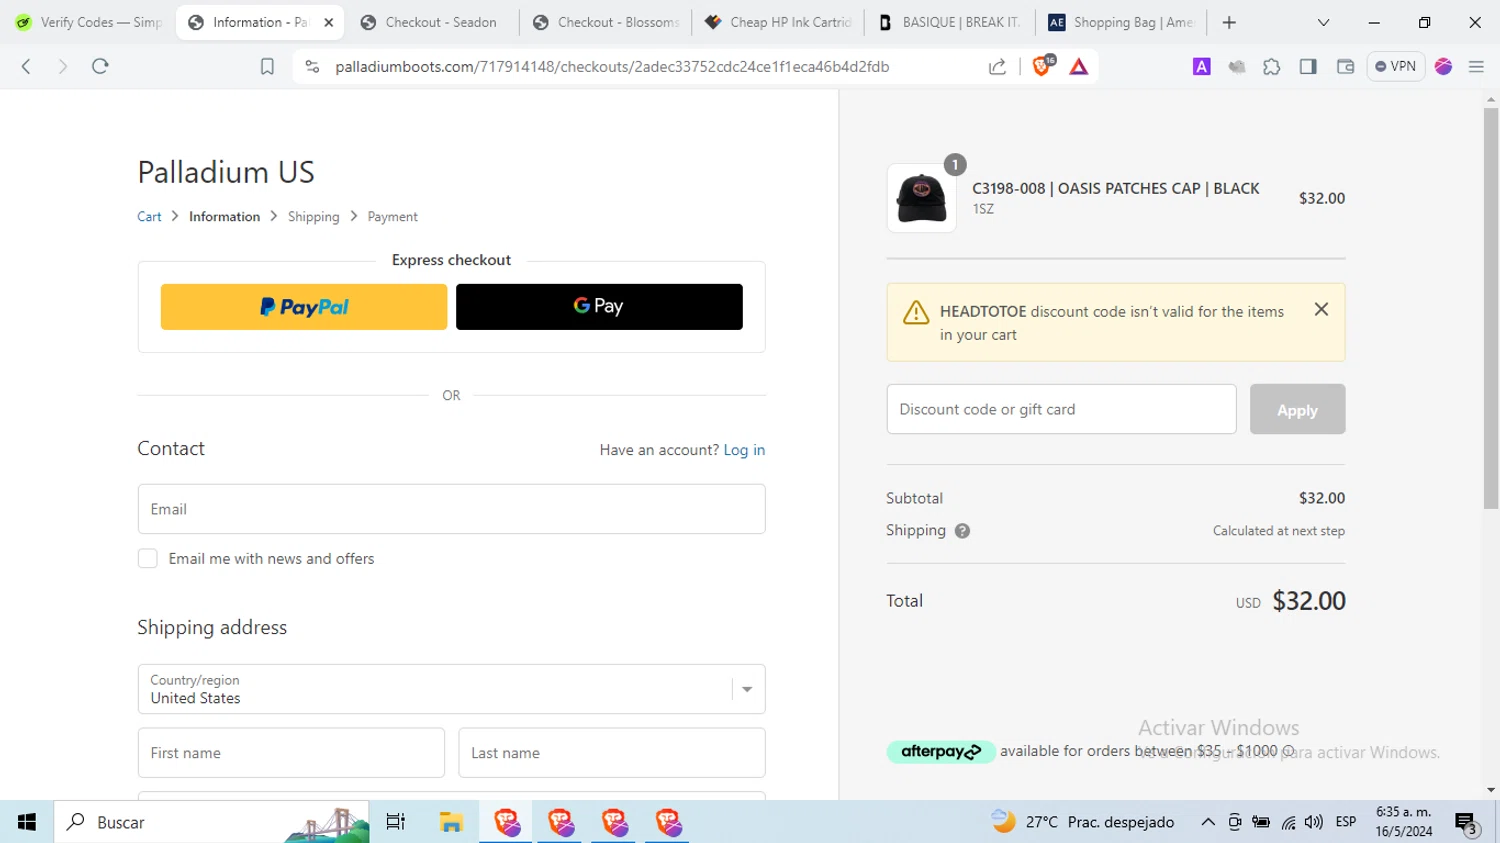This screenshot has height=843, width=1500.
Task: Click the Discount code or gift card field
Action: (x=1061, y=409)
